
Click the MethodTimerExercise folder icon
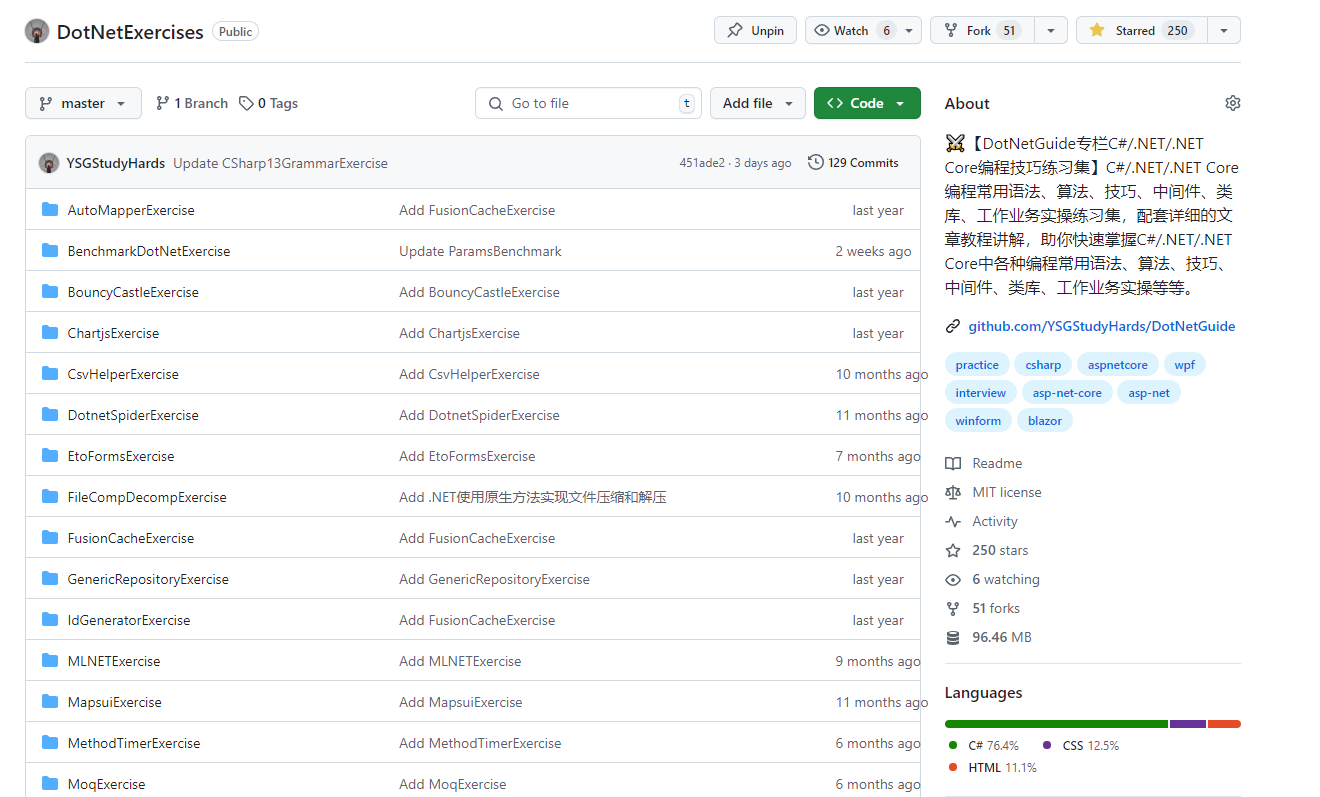pos(50,743)
